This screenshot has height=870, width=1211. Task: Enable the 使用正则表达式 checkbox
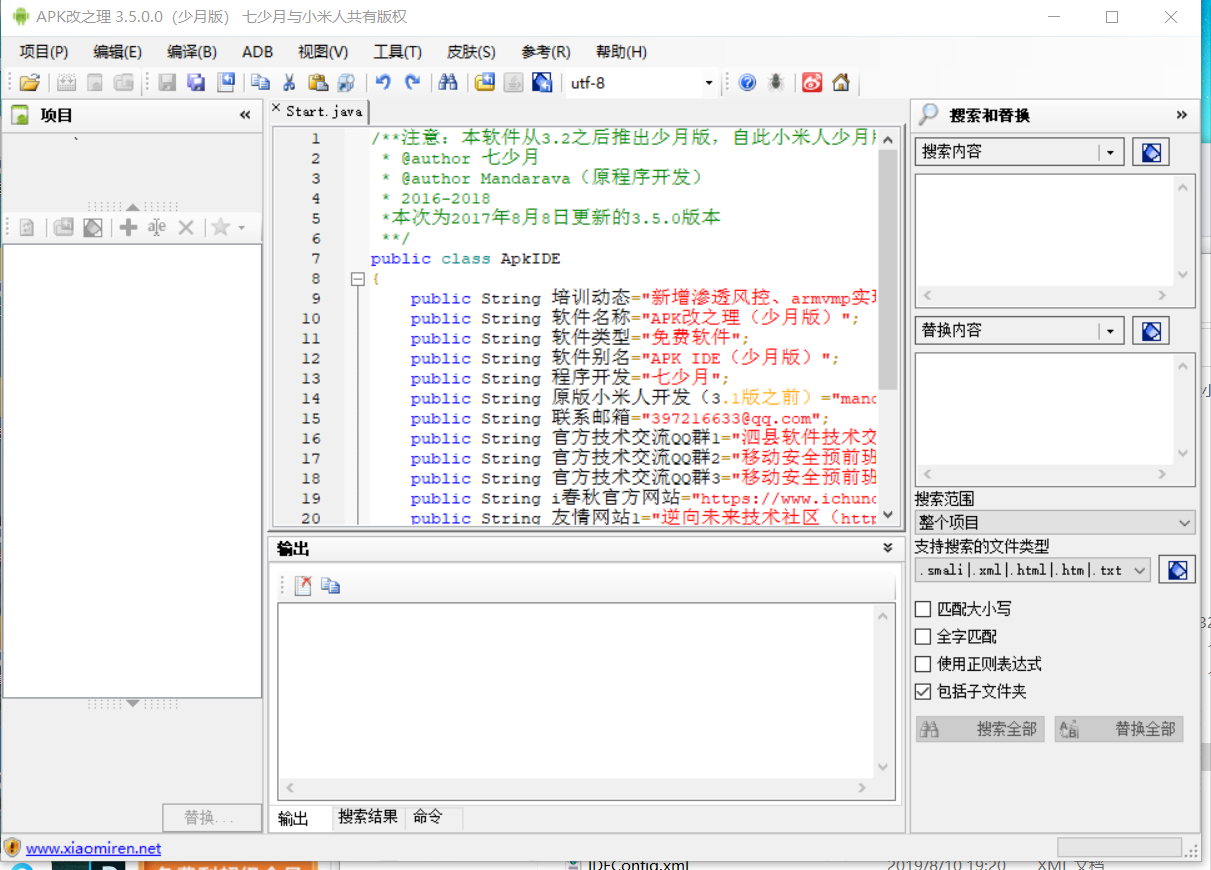(923, 664)
